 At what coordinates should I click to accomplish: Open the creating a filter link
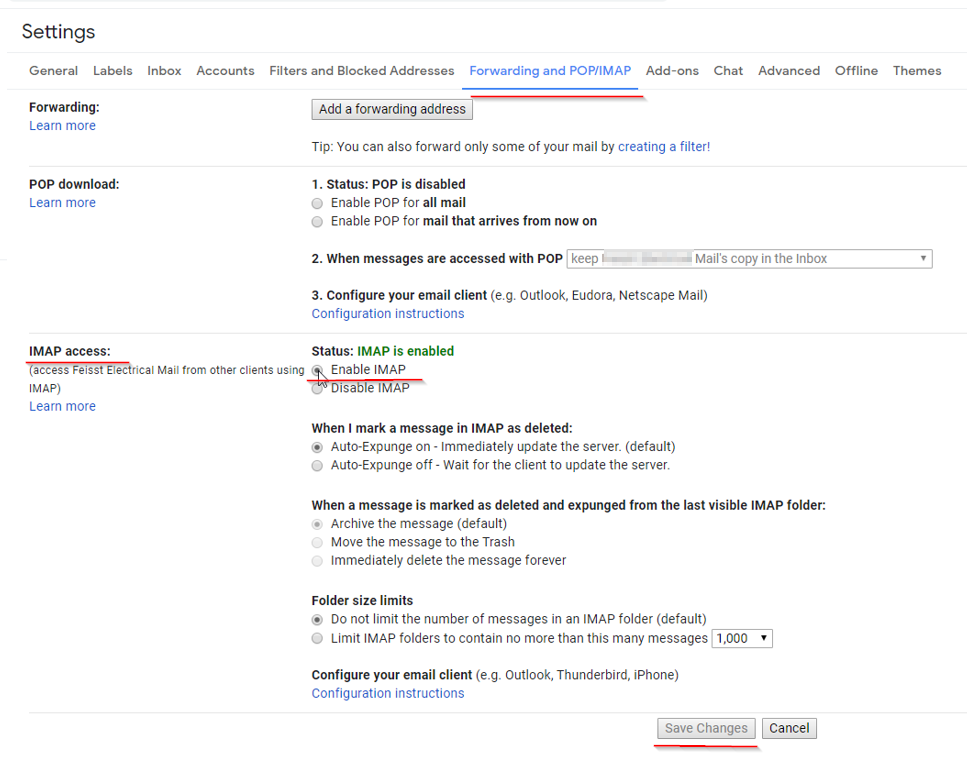[x=663, y=146]
